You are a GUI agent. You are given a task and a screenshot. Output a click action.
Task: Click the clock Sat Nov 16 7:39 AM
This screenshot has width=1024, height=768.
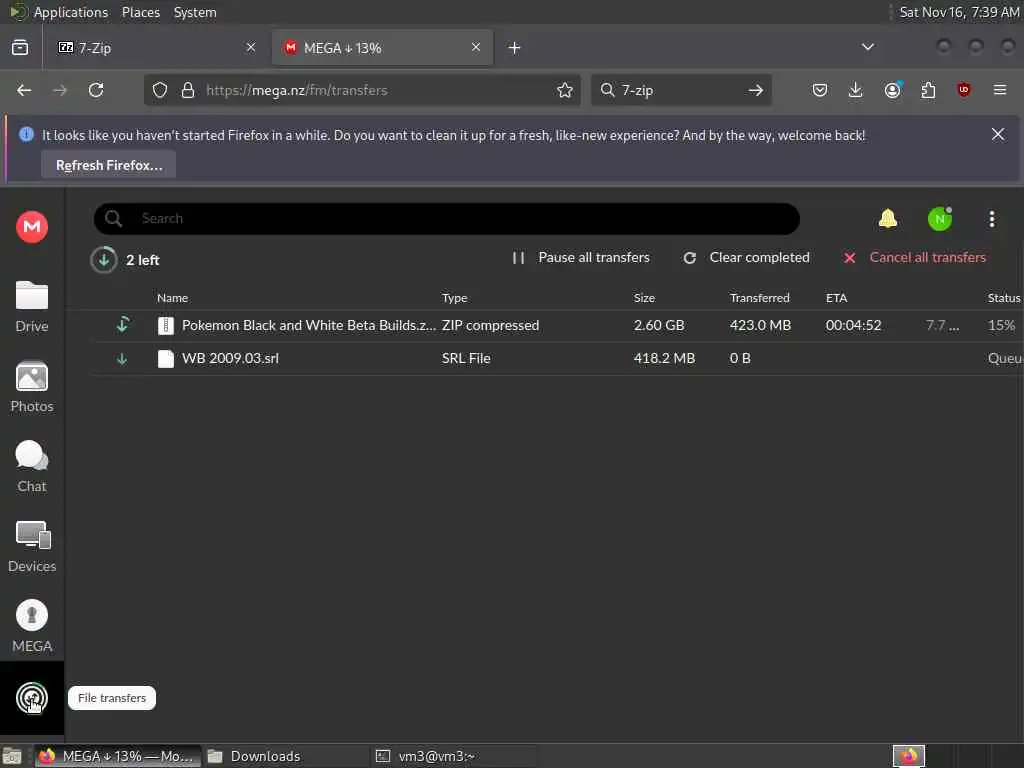click(959, 12)
